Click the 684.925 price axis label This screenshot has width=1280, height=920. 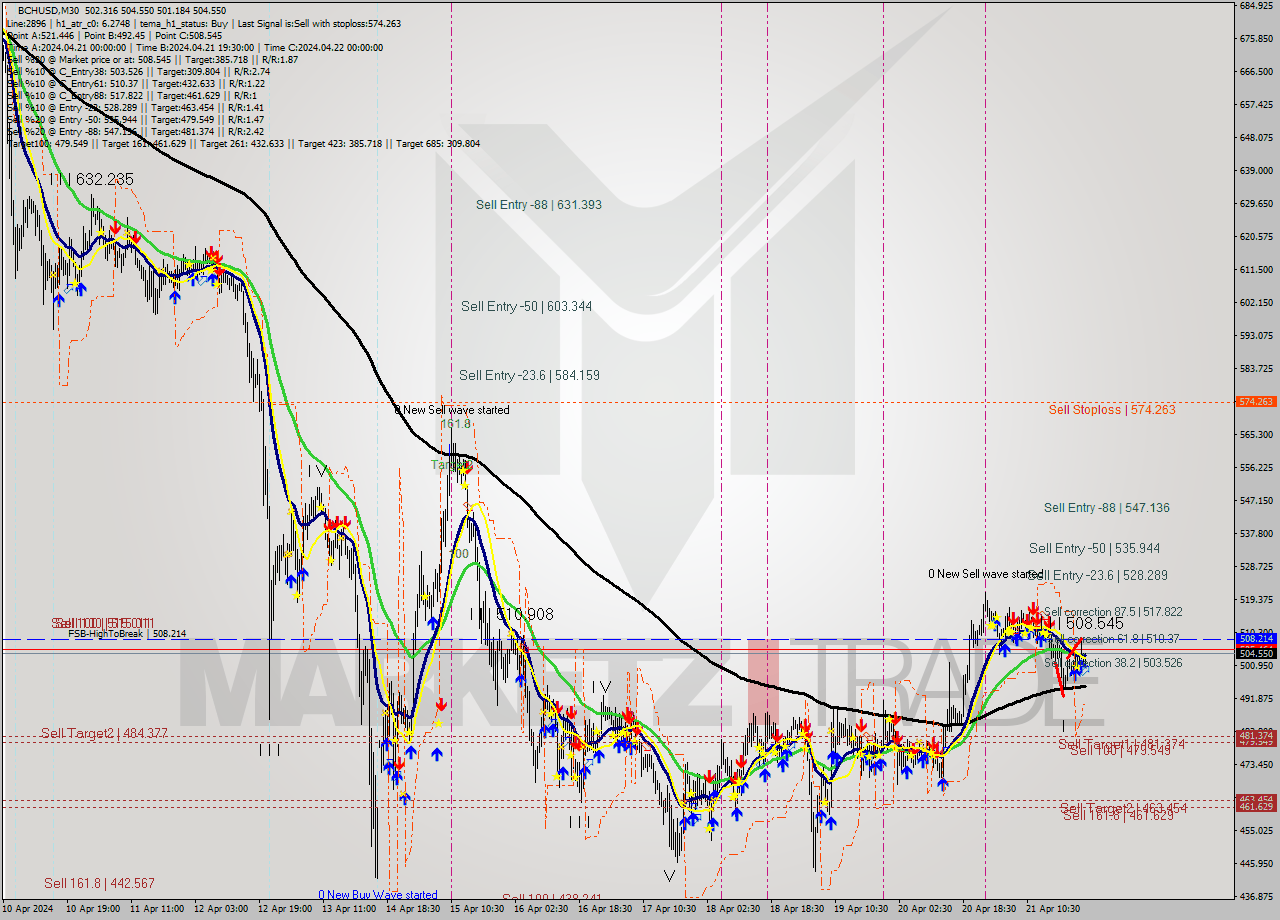(1256, 6)
